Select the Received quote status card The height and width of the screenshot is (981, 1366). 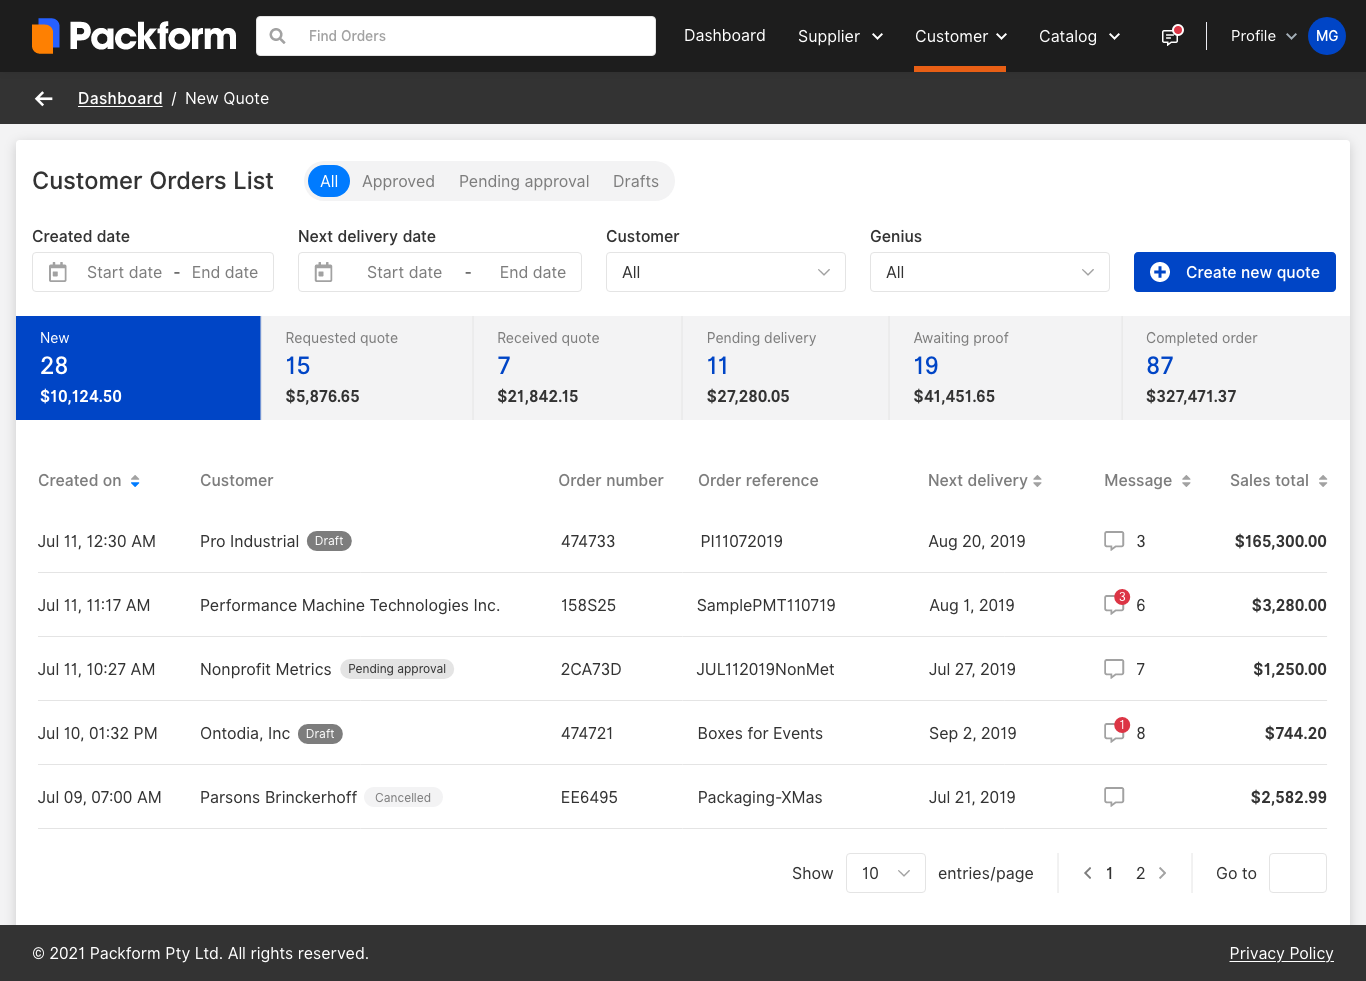coord(578,368)
